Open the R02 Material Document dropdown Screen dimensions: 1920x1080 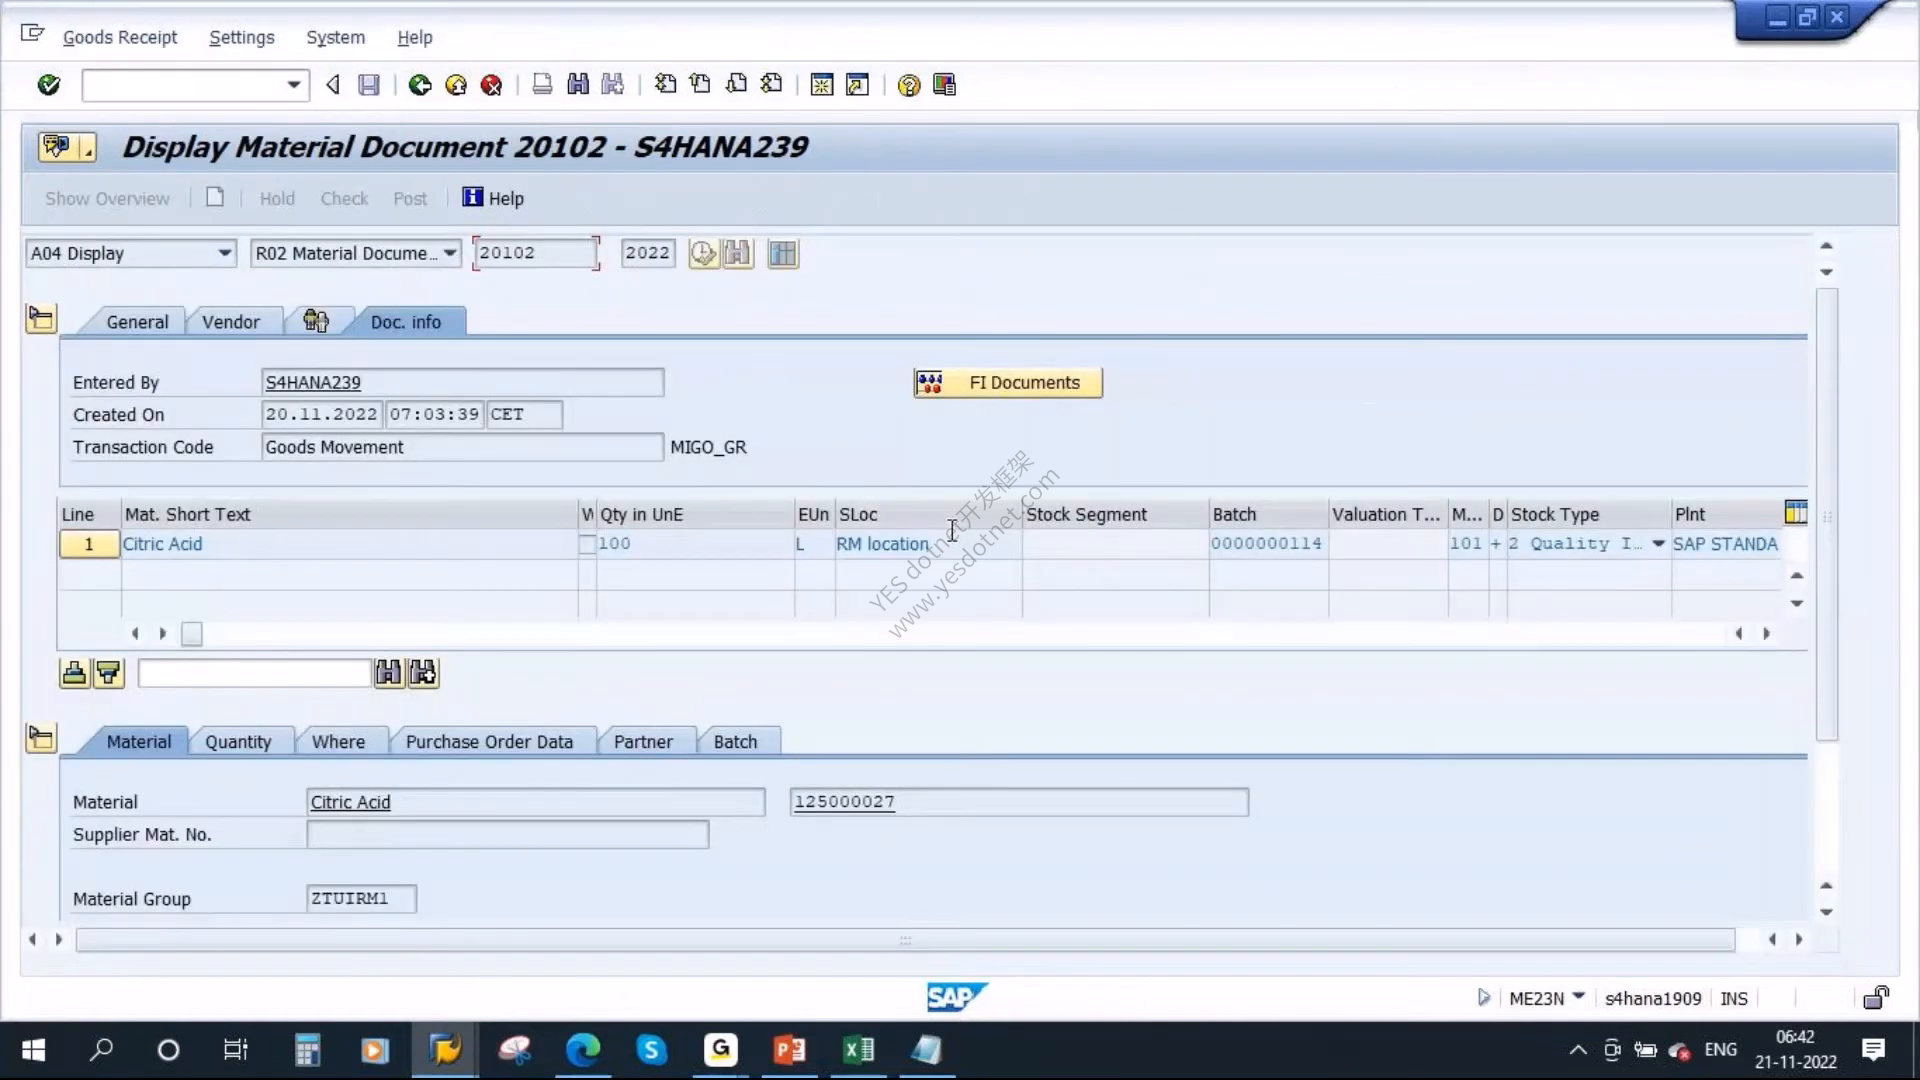click(450, 253)
